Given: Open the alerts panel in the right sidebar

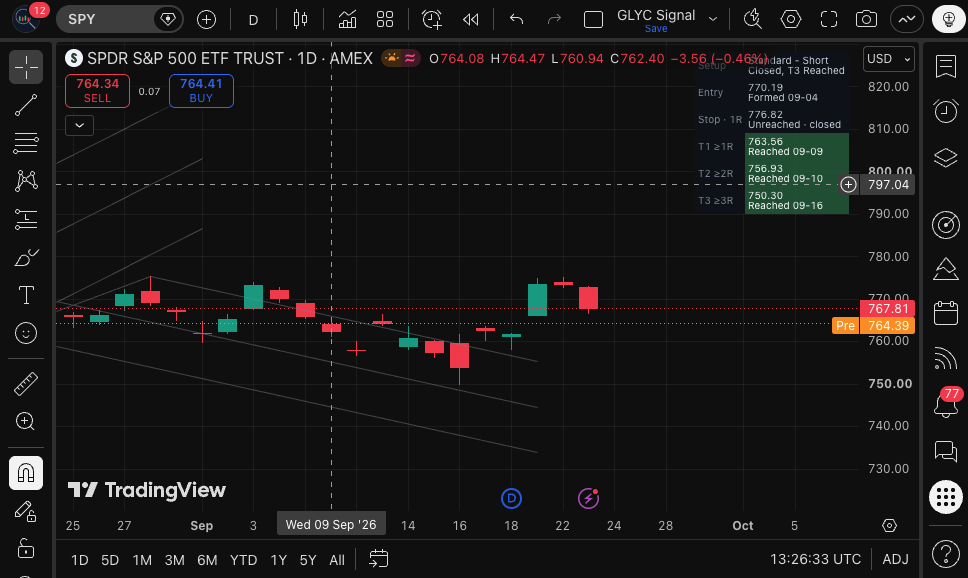Looking at the screenshot, I should pyautogui.click(x=946, y=111).
